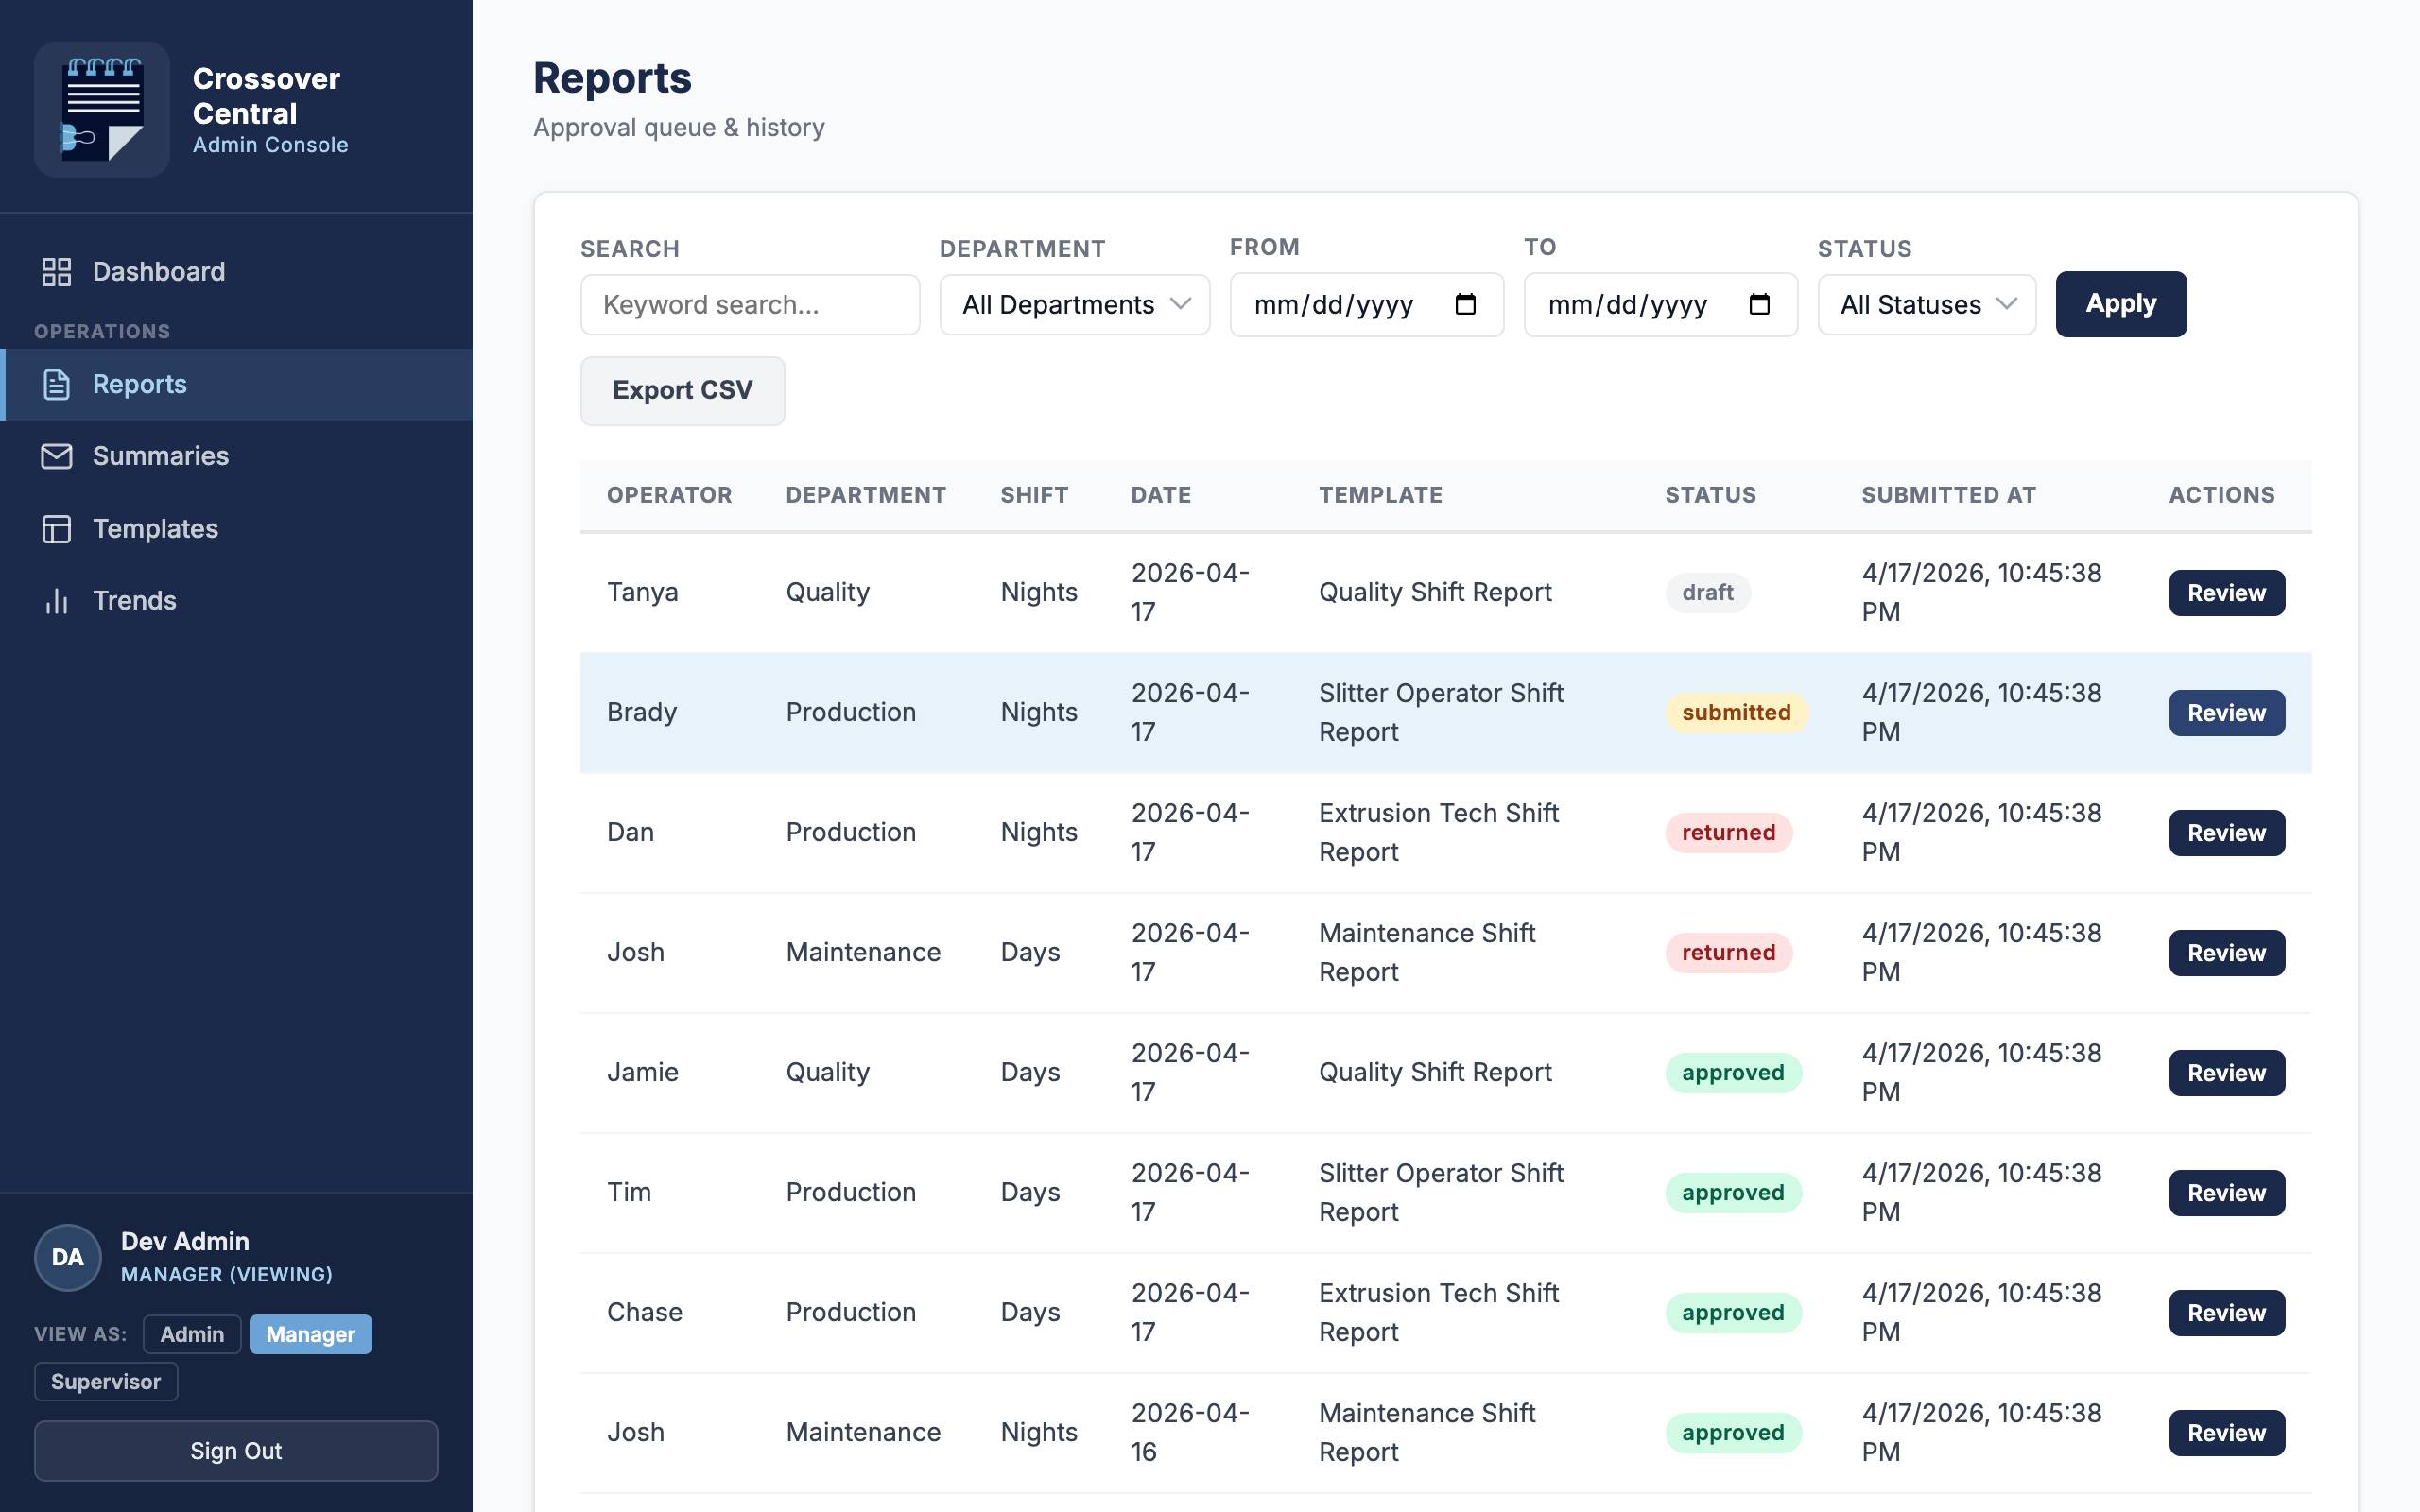Image resolution: width=2420 pixels, height=1512 pixels.
Task: Click Jamie's approved status badge
Action: tap(1733, 1072)
